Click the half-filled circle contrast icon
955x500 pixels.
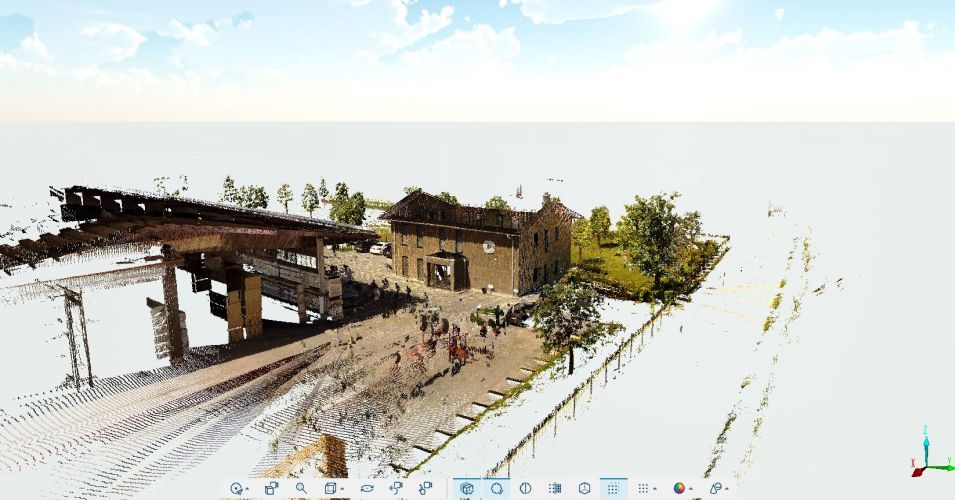point(525,489)
